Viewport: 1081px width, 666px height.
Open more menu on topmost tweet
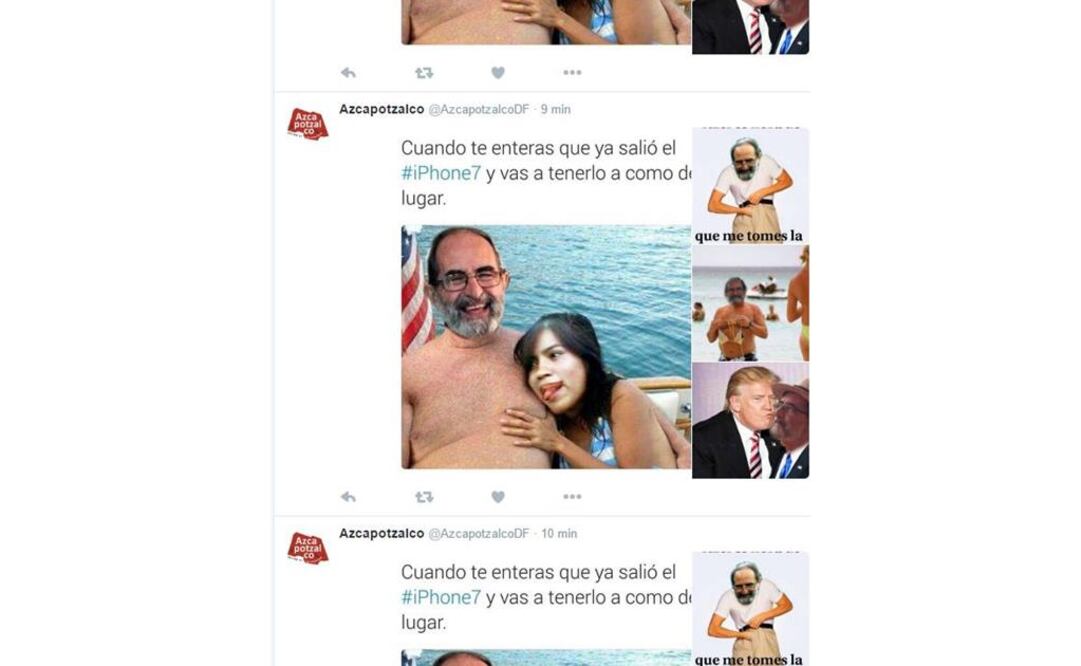[572, 72]
